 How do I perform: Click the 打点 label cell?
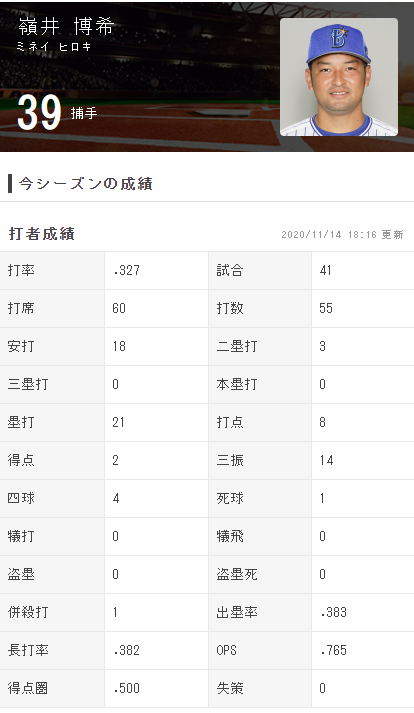pos(260,422)
